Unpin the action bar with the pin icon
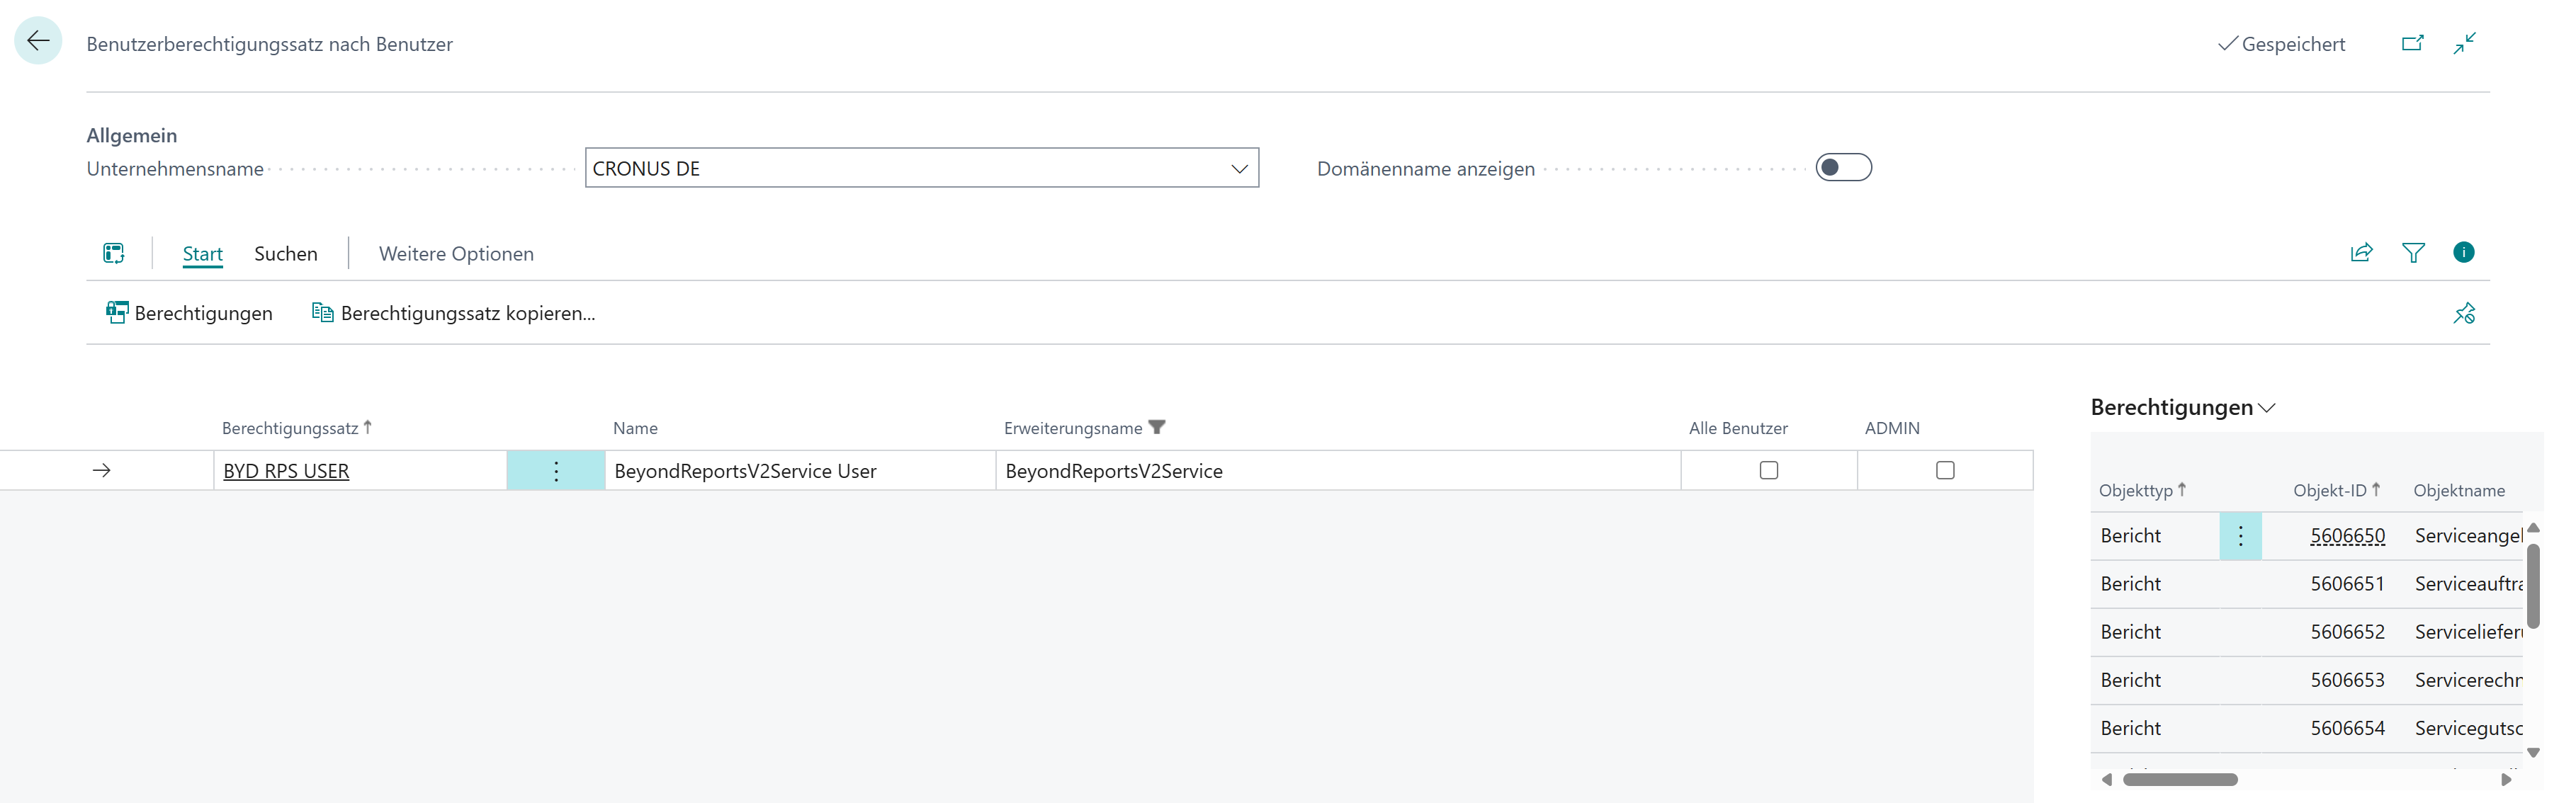The width and height of the screenshot is (2576, 803). pyautogui.click(x=2464, y=313)
